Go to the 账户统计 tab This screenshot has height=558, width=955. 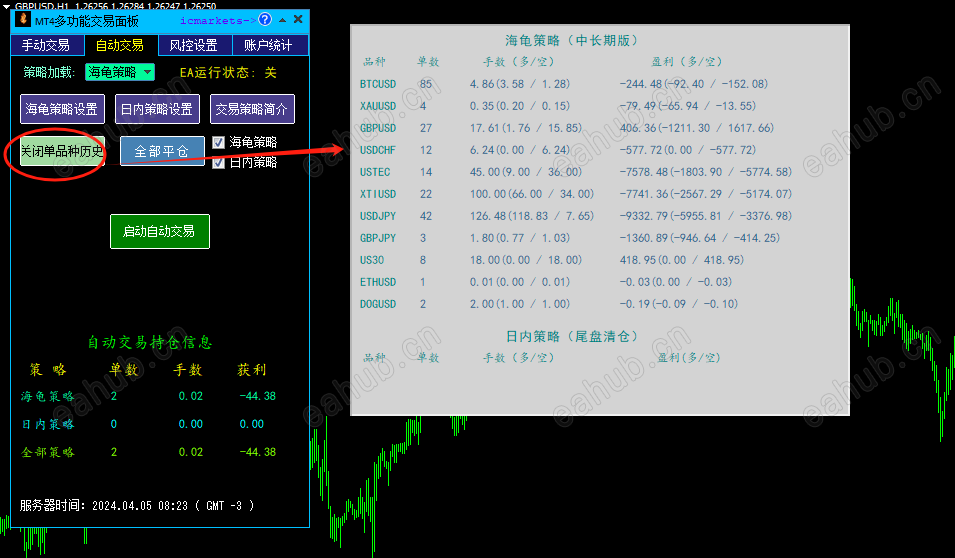(269, 45)
